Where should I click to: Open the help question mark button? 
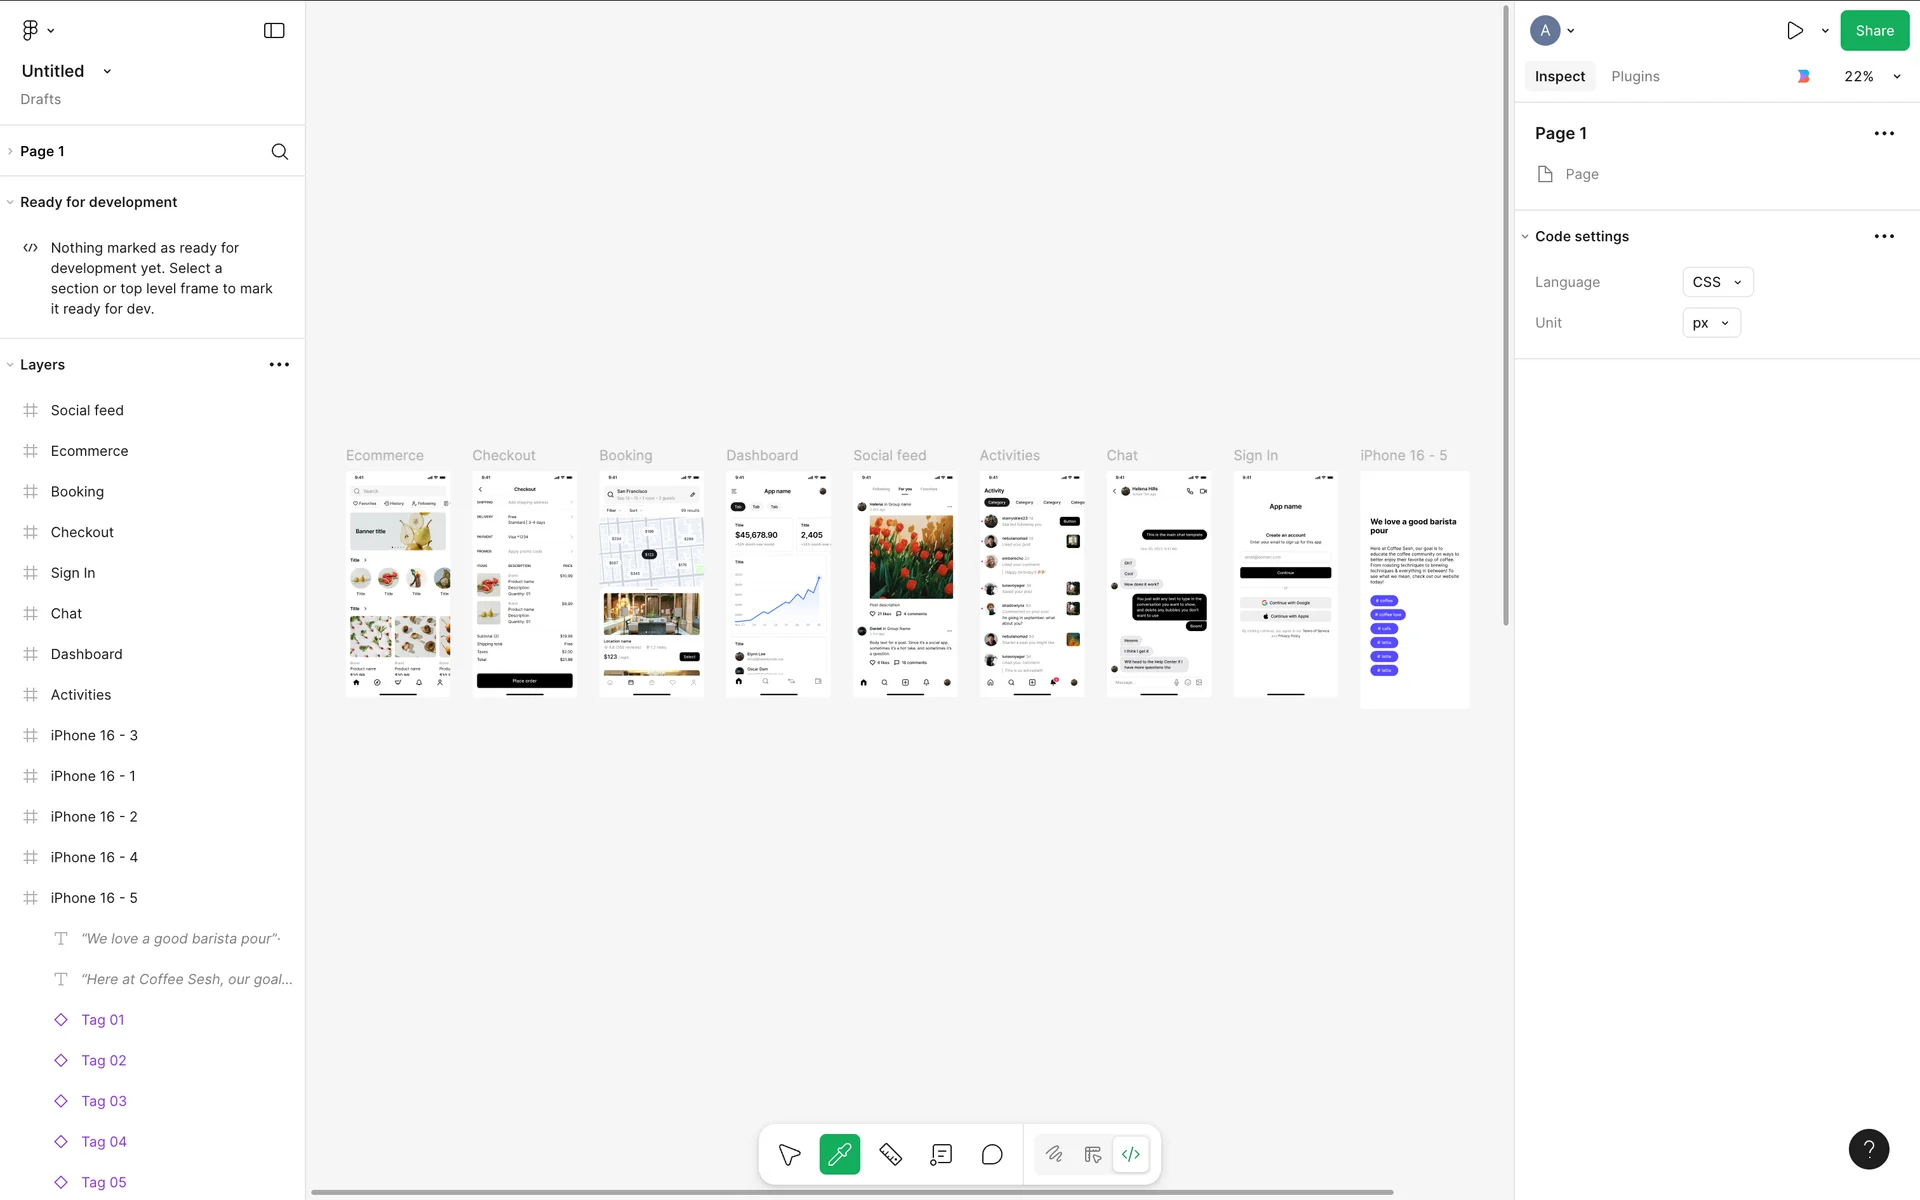tap(1868, 1149)
